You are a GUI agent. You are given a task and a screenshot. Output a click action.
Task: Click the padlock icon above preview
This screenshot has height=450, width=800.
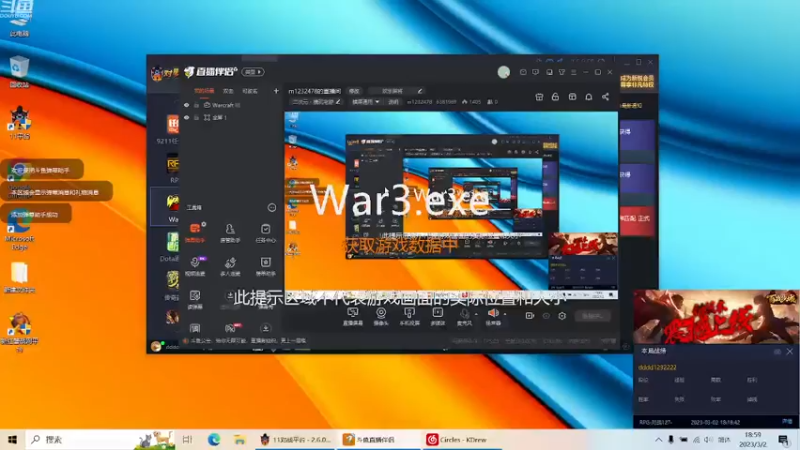coord(555,96)
